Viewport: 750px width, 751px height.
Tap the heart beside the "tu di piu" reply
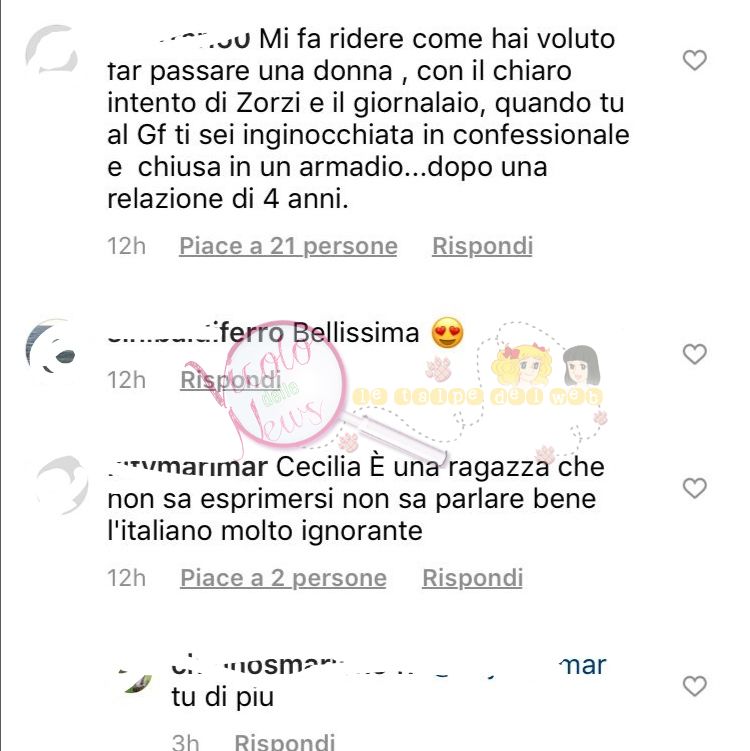pyautogui.click(x=694, y=686)
